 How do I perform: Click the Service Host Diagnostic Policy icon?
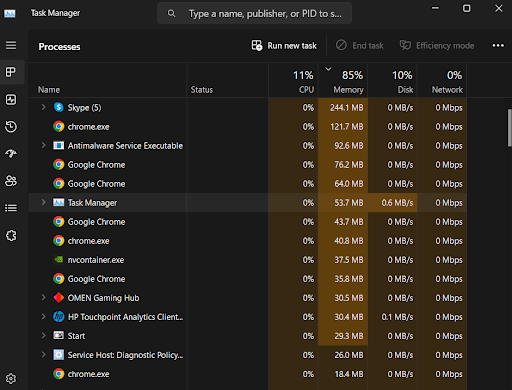tap(59, 354)
